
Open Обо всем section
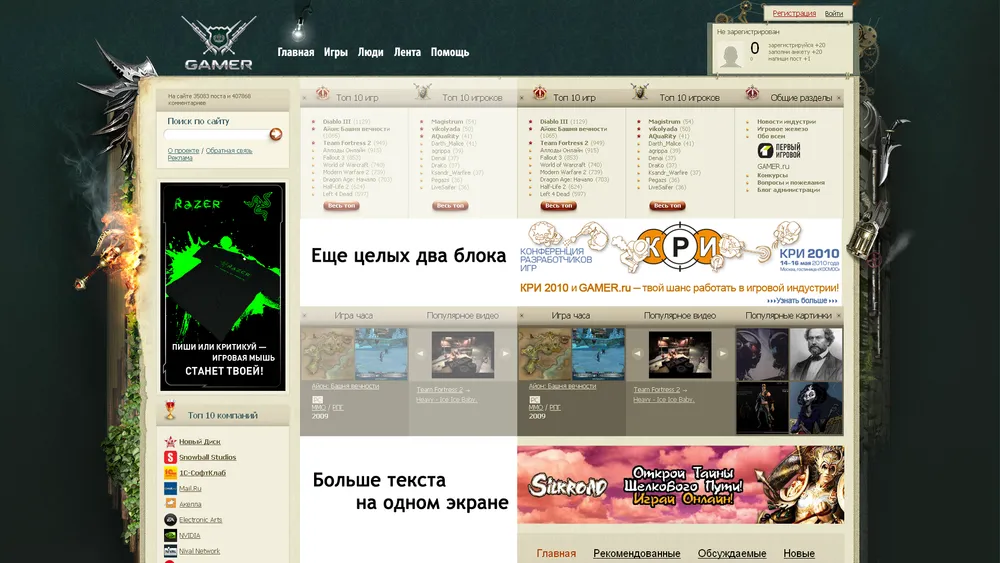(771, 136)
